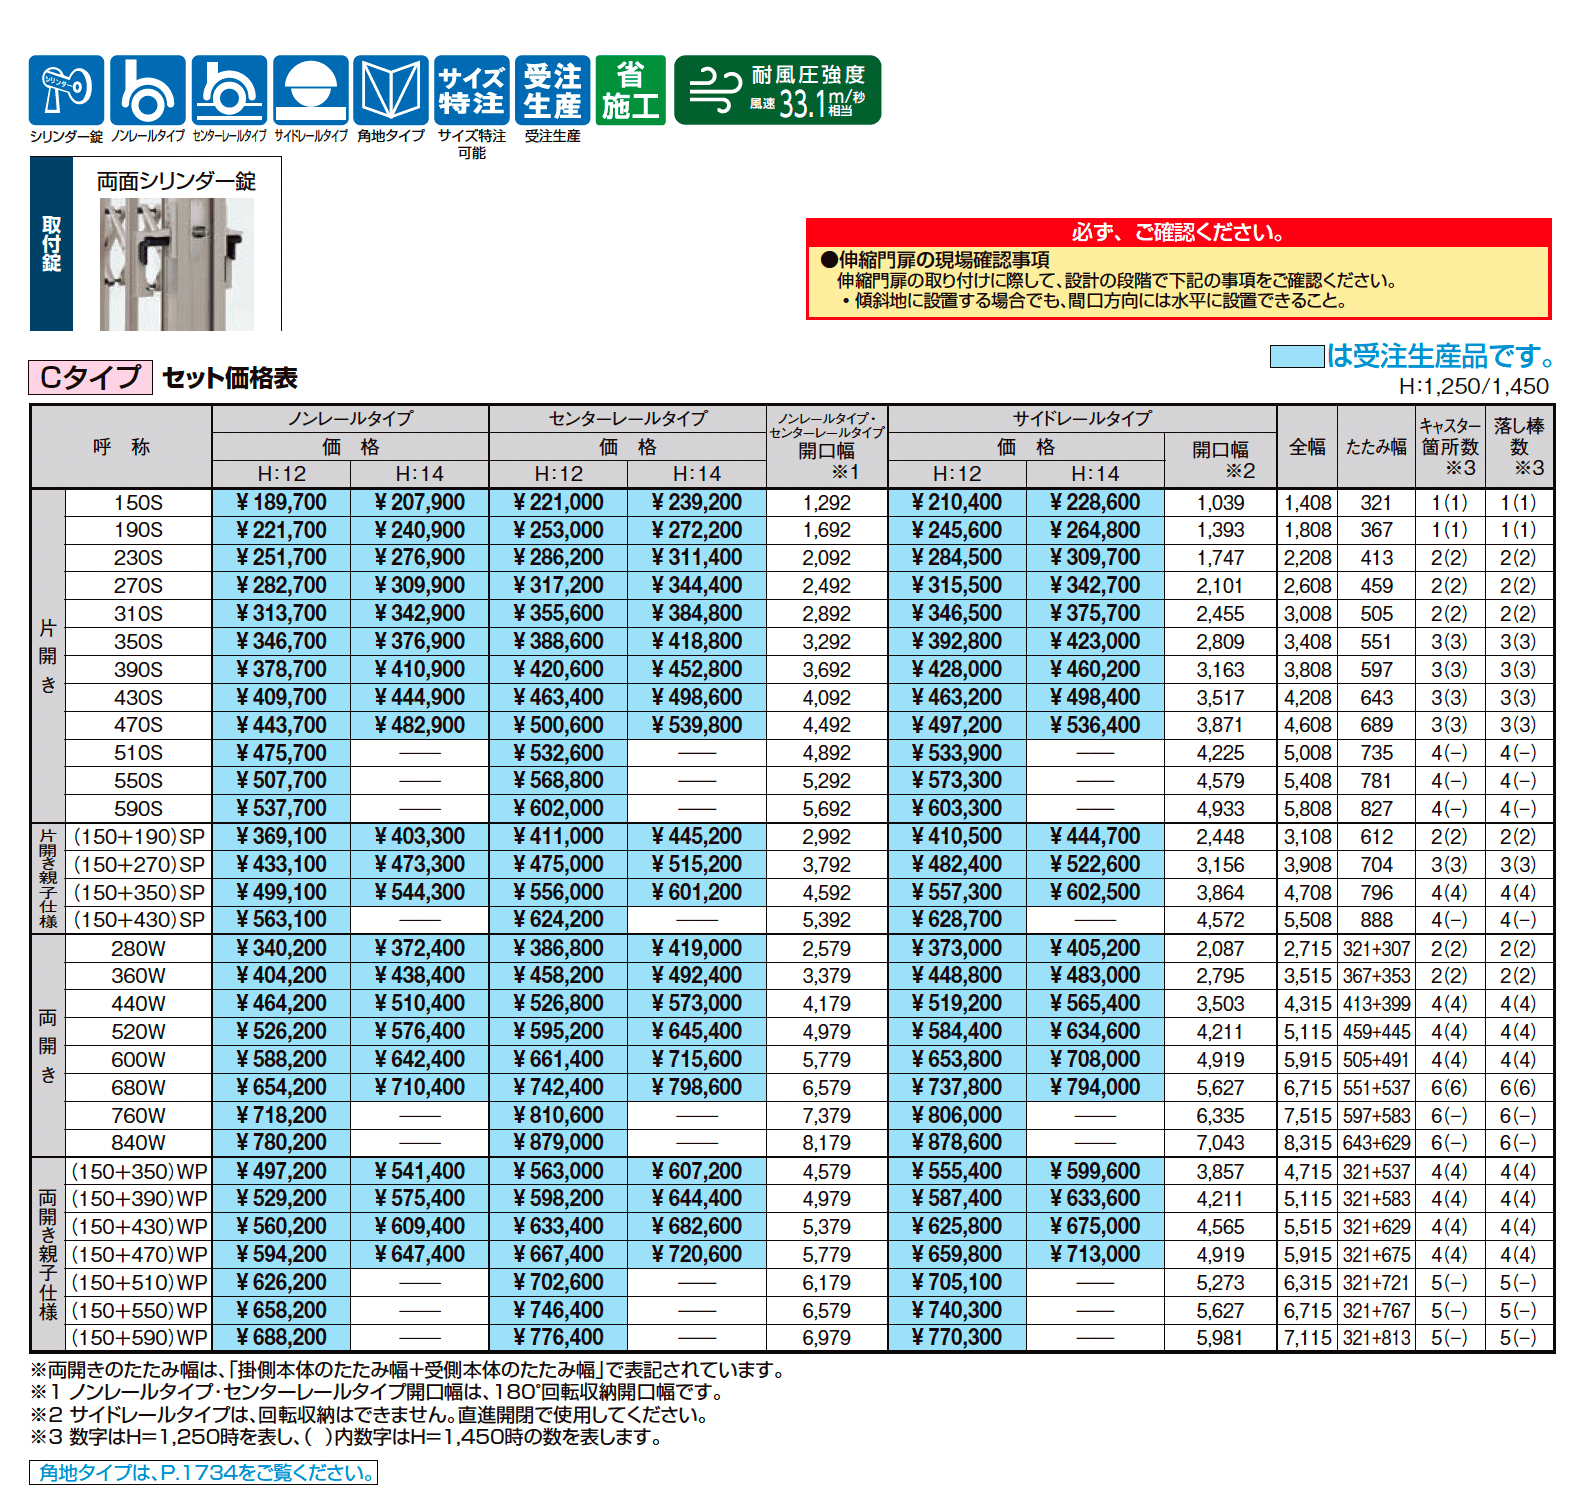1582x1499 pixels.
Task: Select the センターレールタイプ icon
Action: (229, 90)
